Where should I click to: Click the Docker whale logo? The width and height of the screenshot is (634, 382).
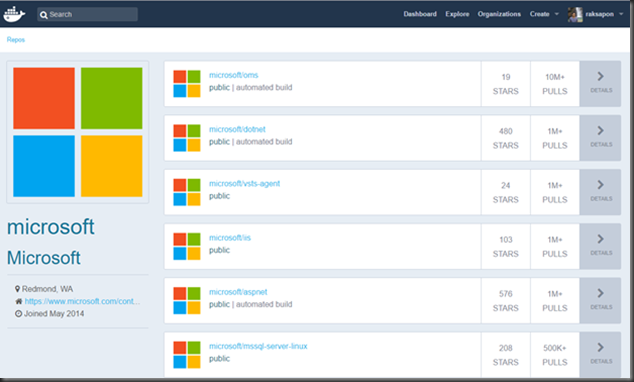point(14,14)
